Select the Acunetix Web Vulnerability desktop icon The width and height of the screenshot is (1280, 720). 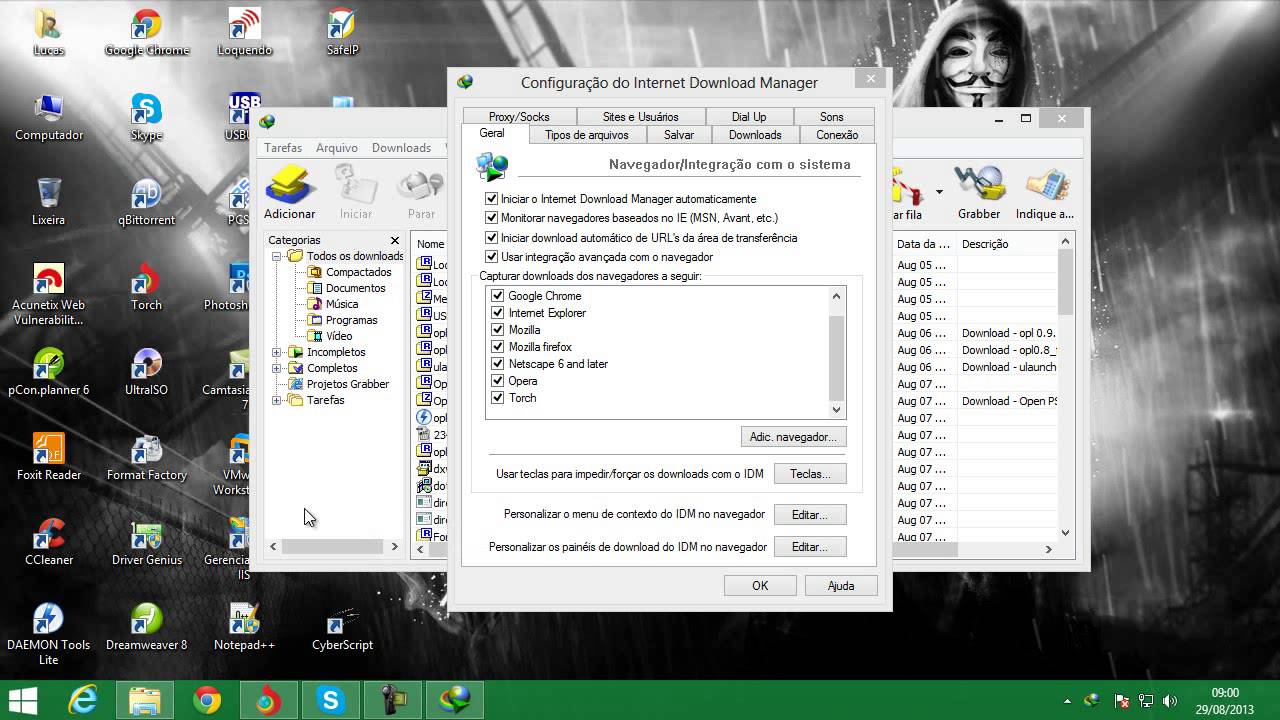pos(48,295)
